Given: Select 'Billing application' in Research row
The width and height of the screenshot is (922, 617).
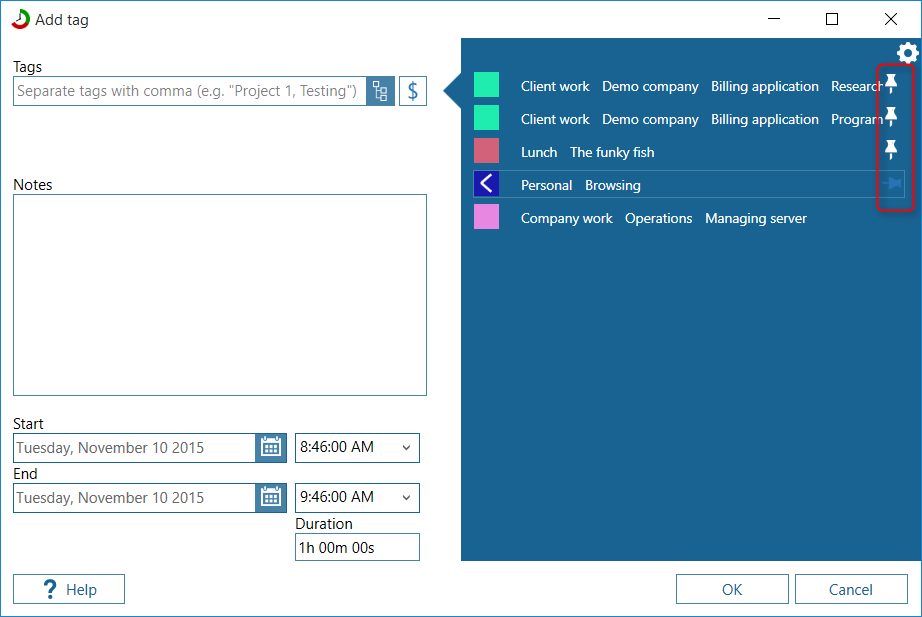Looking at the screenshot, I should click(765, 86).
